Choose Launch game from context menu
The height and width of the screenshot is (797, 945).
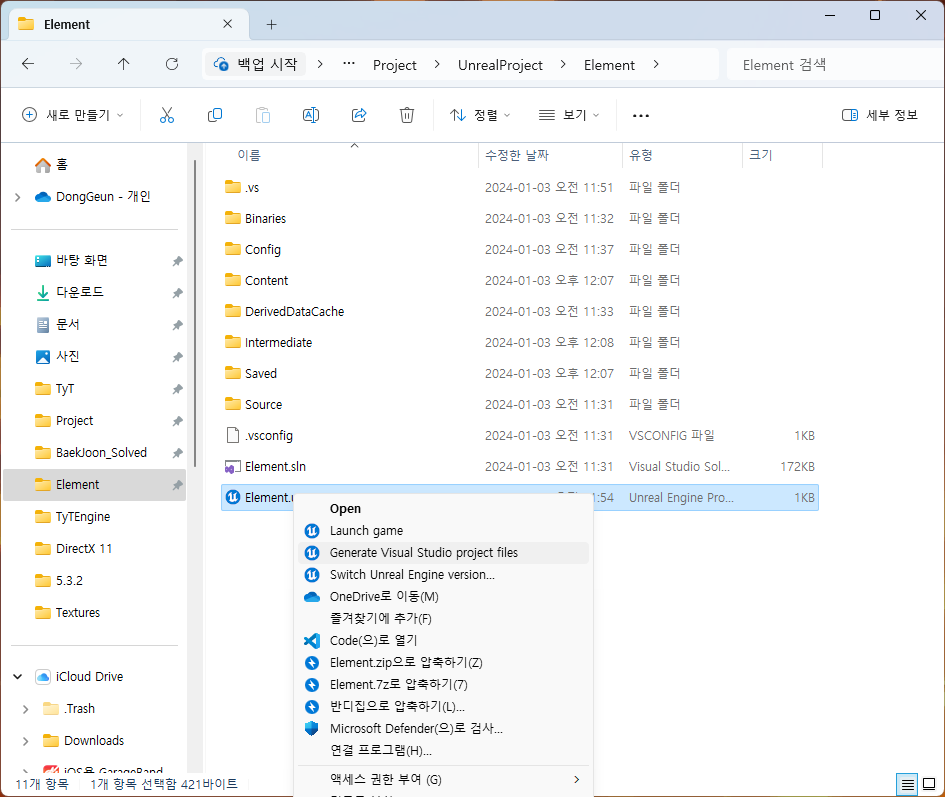tap(366, 530)
